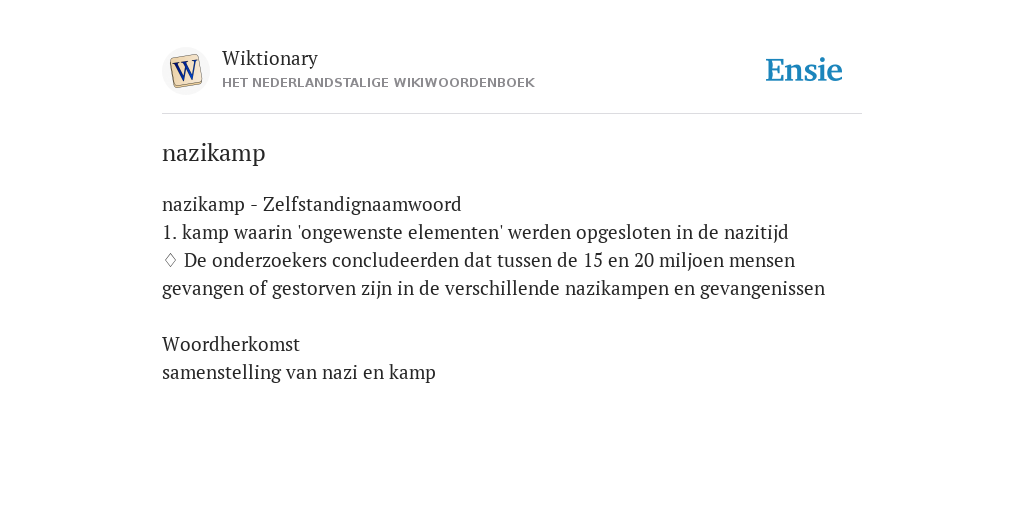Select the subtitle Het Nederlandstalige Wikiwoordenboek

coord(378,83)
